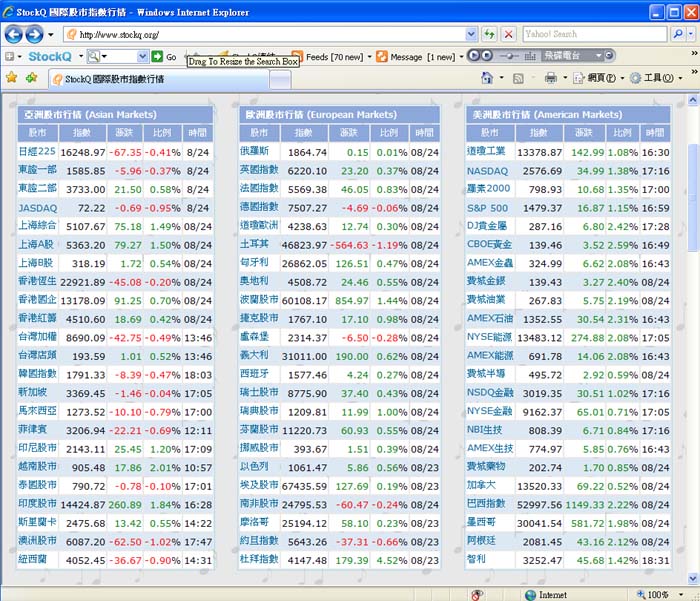Open the 日經225 index link
Image resolution: width=700 pixels, height=601 pixels.
click(37, 152)
